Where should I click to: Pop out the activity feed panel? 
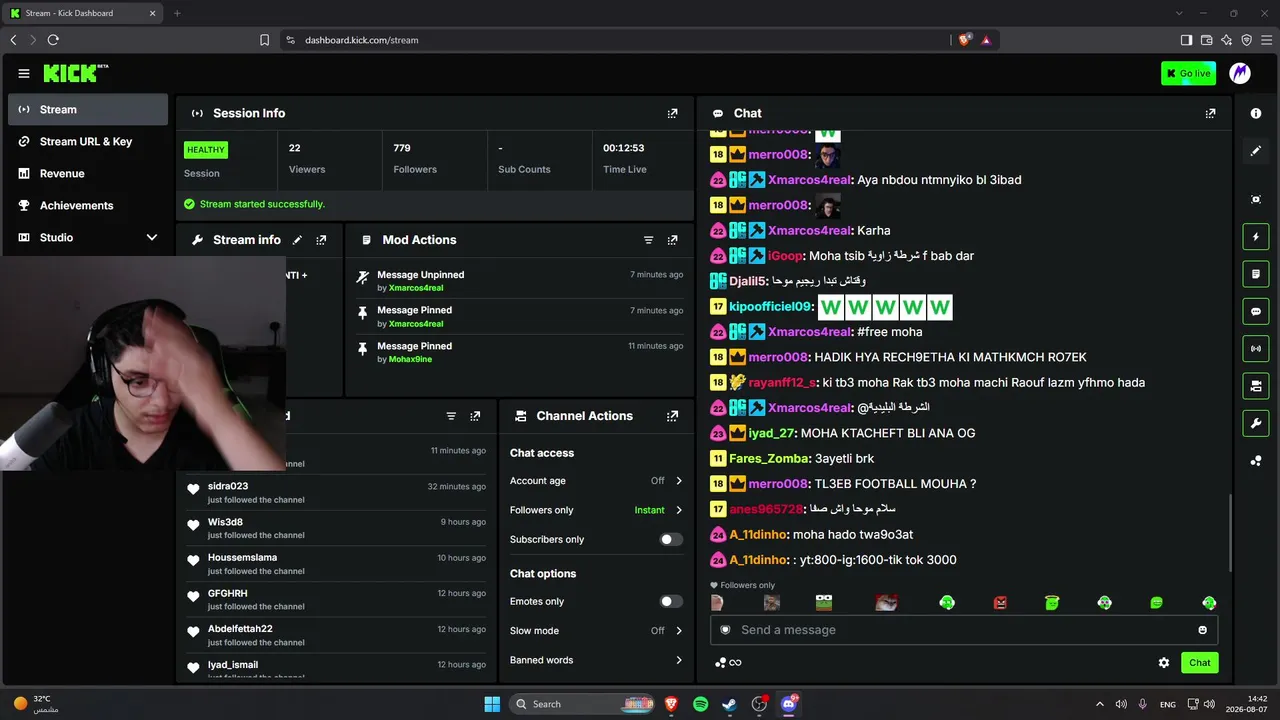pyautogui.click(x=475, y=416)
